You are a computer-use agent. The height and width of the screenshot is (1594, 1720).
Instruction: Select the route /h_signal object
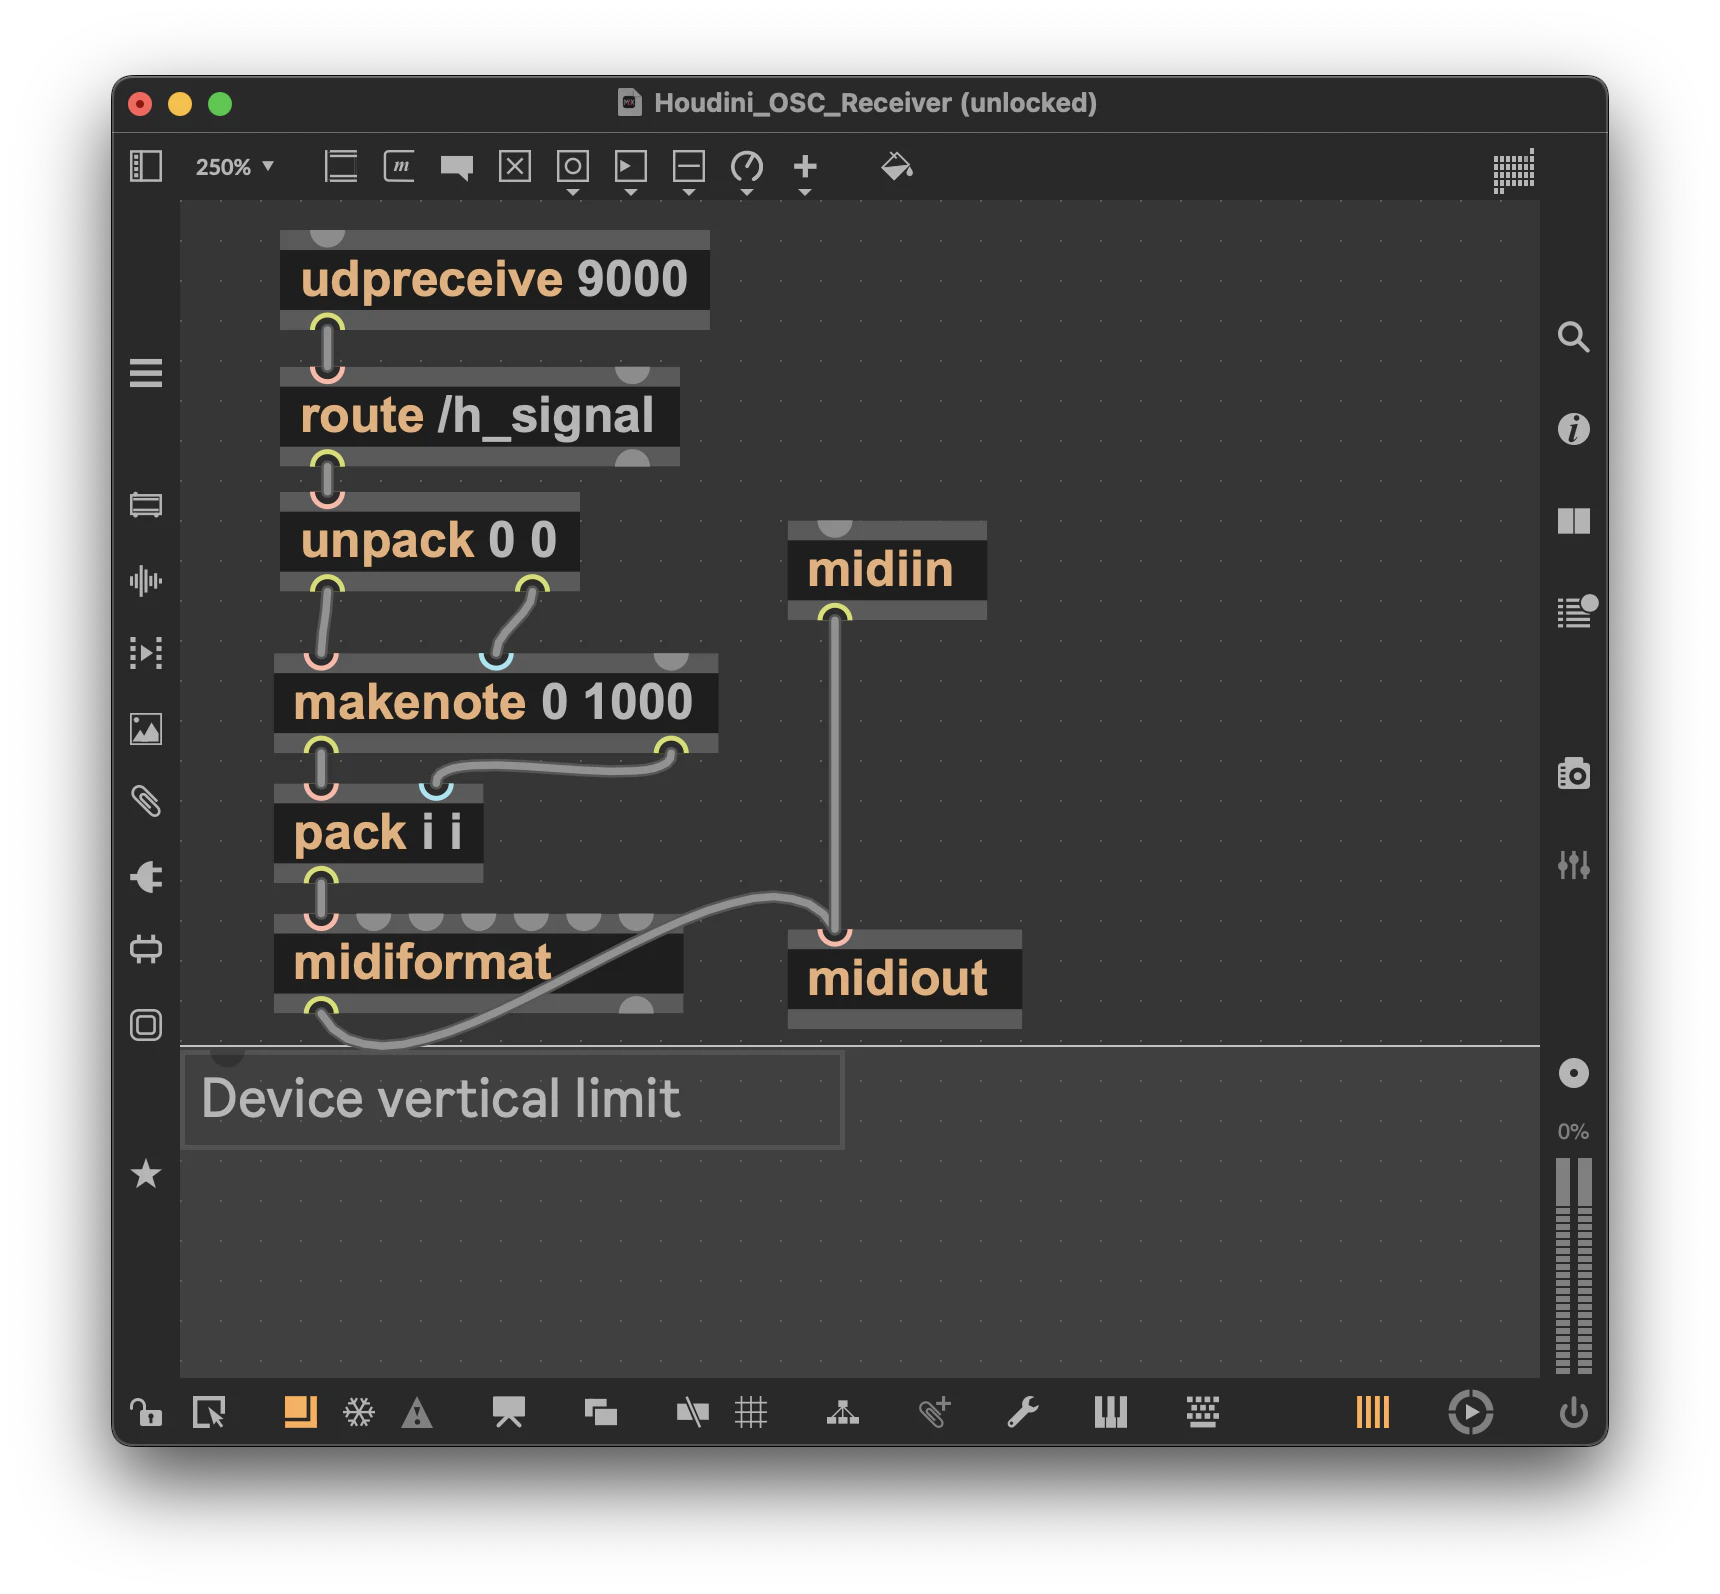(480, 417)
